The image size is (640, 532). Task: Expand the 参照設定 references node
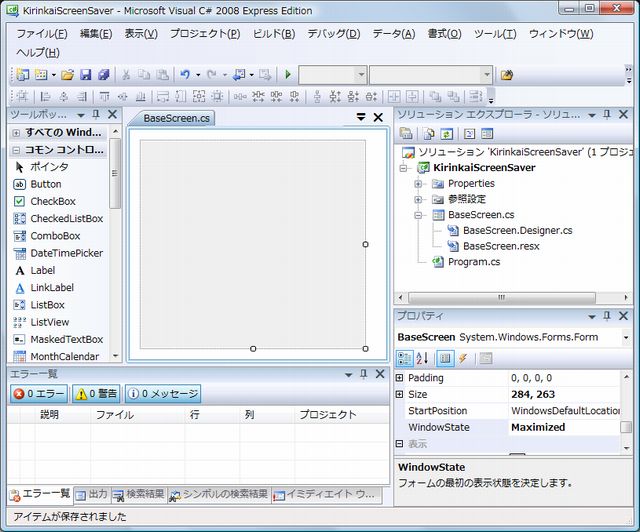(x=418, y=199)
